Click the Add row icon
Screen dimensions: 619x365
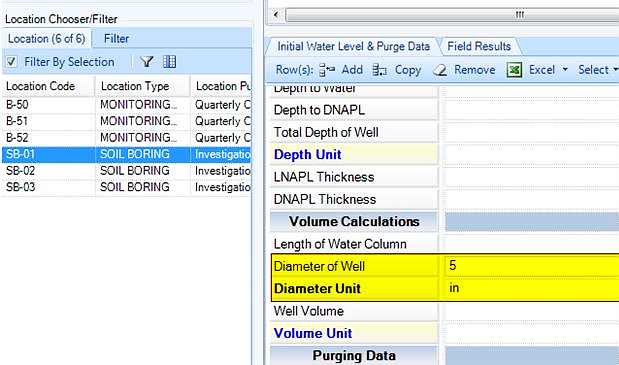[x=327, y=70]
